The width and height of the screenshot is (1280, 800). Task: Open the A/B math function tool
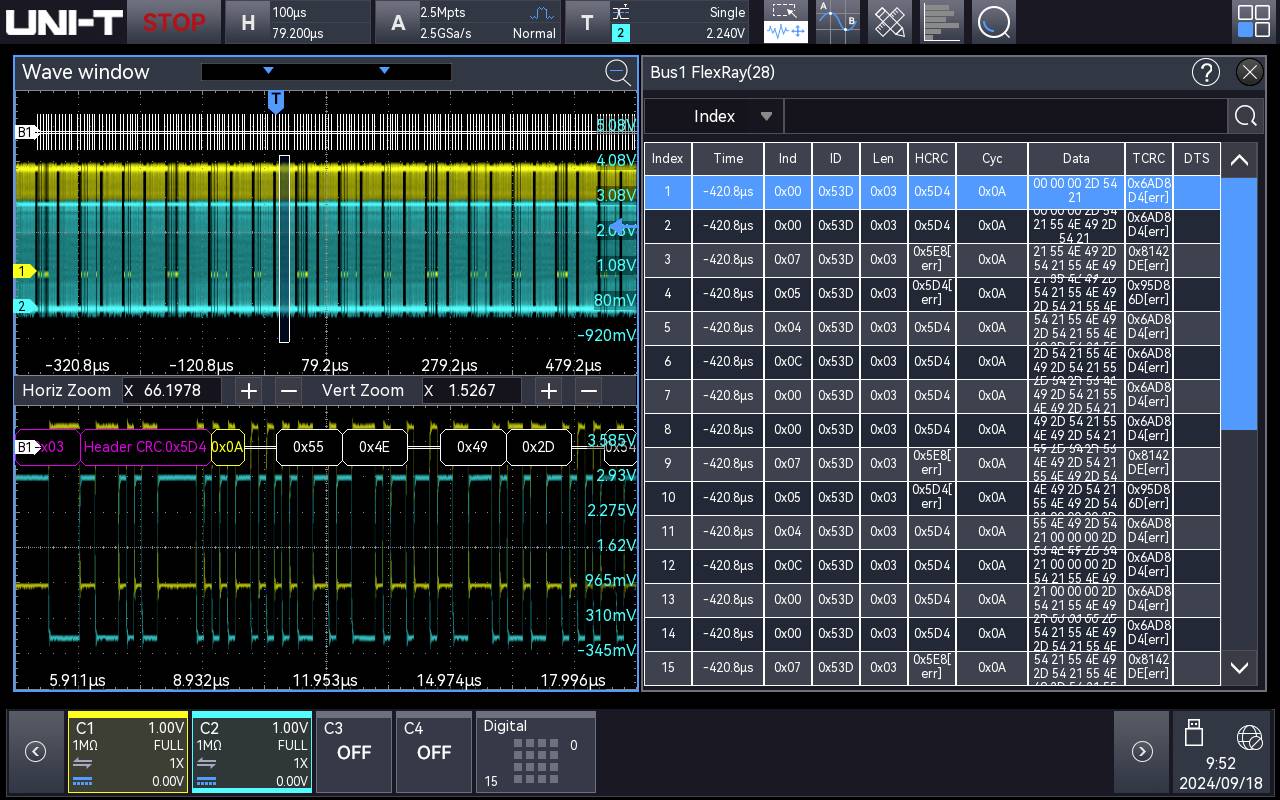point(837,22)
